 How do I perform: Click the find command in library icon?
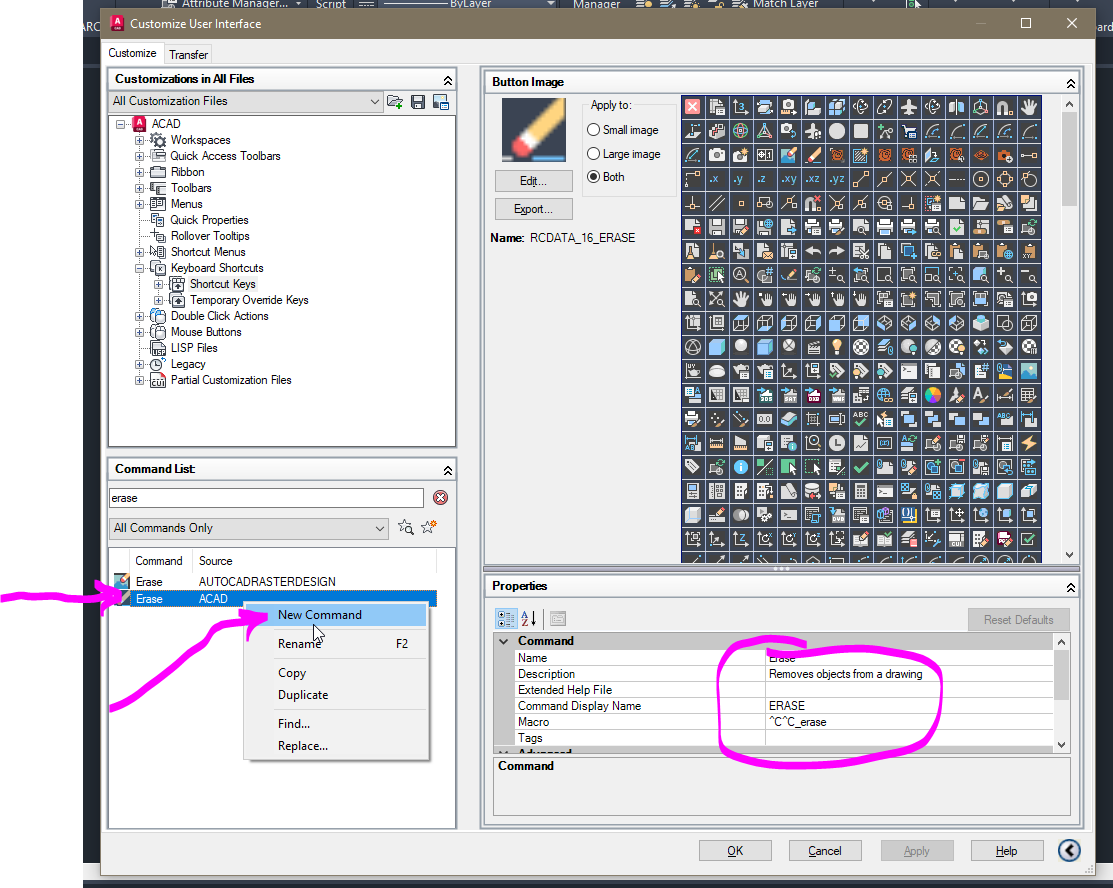tap(405, 527)
